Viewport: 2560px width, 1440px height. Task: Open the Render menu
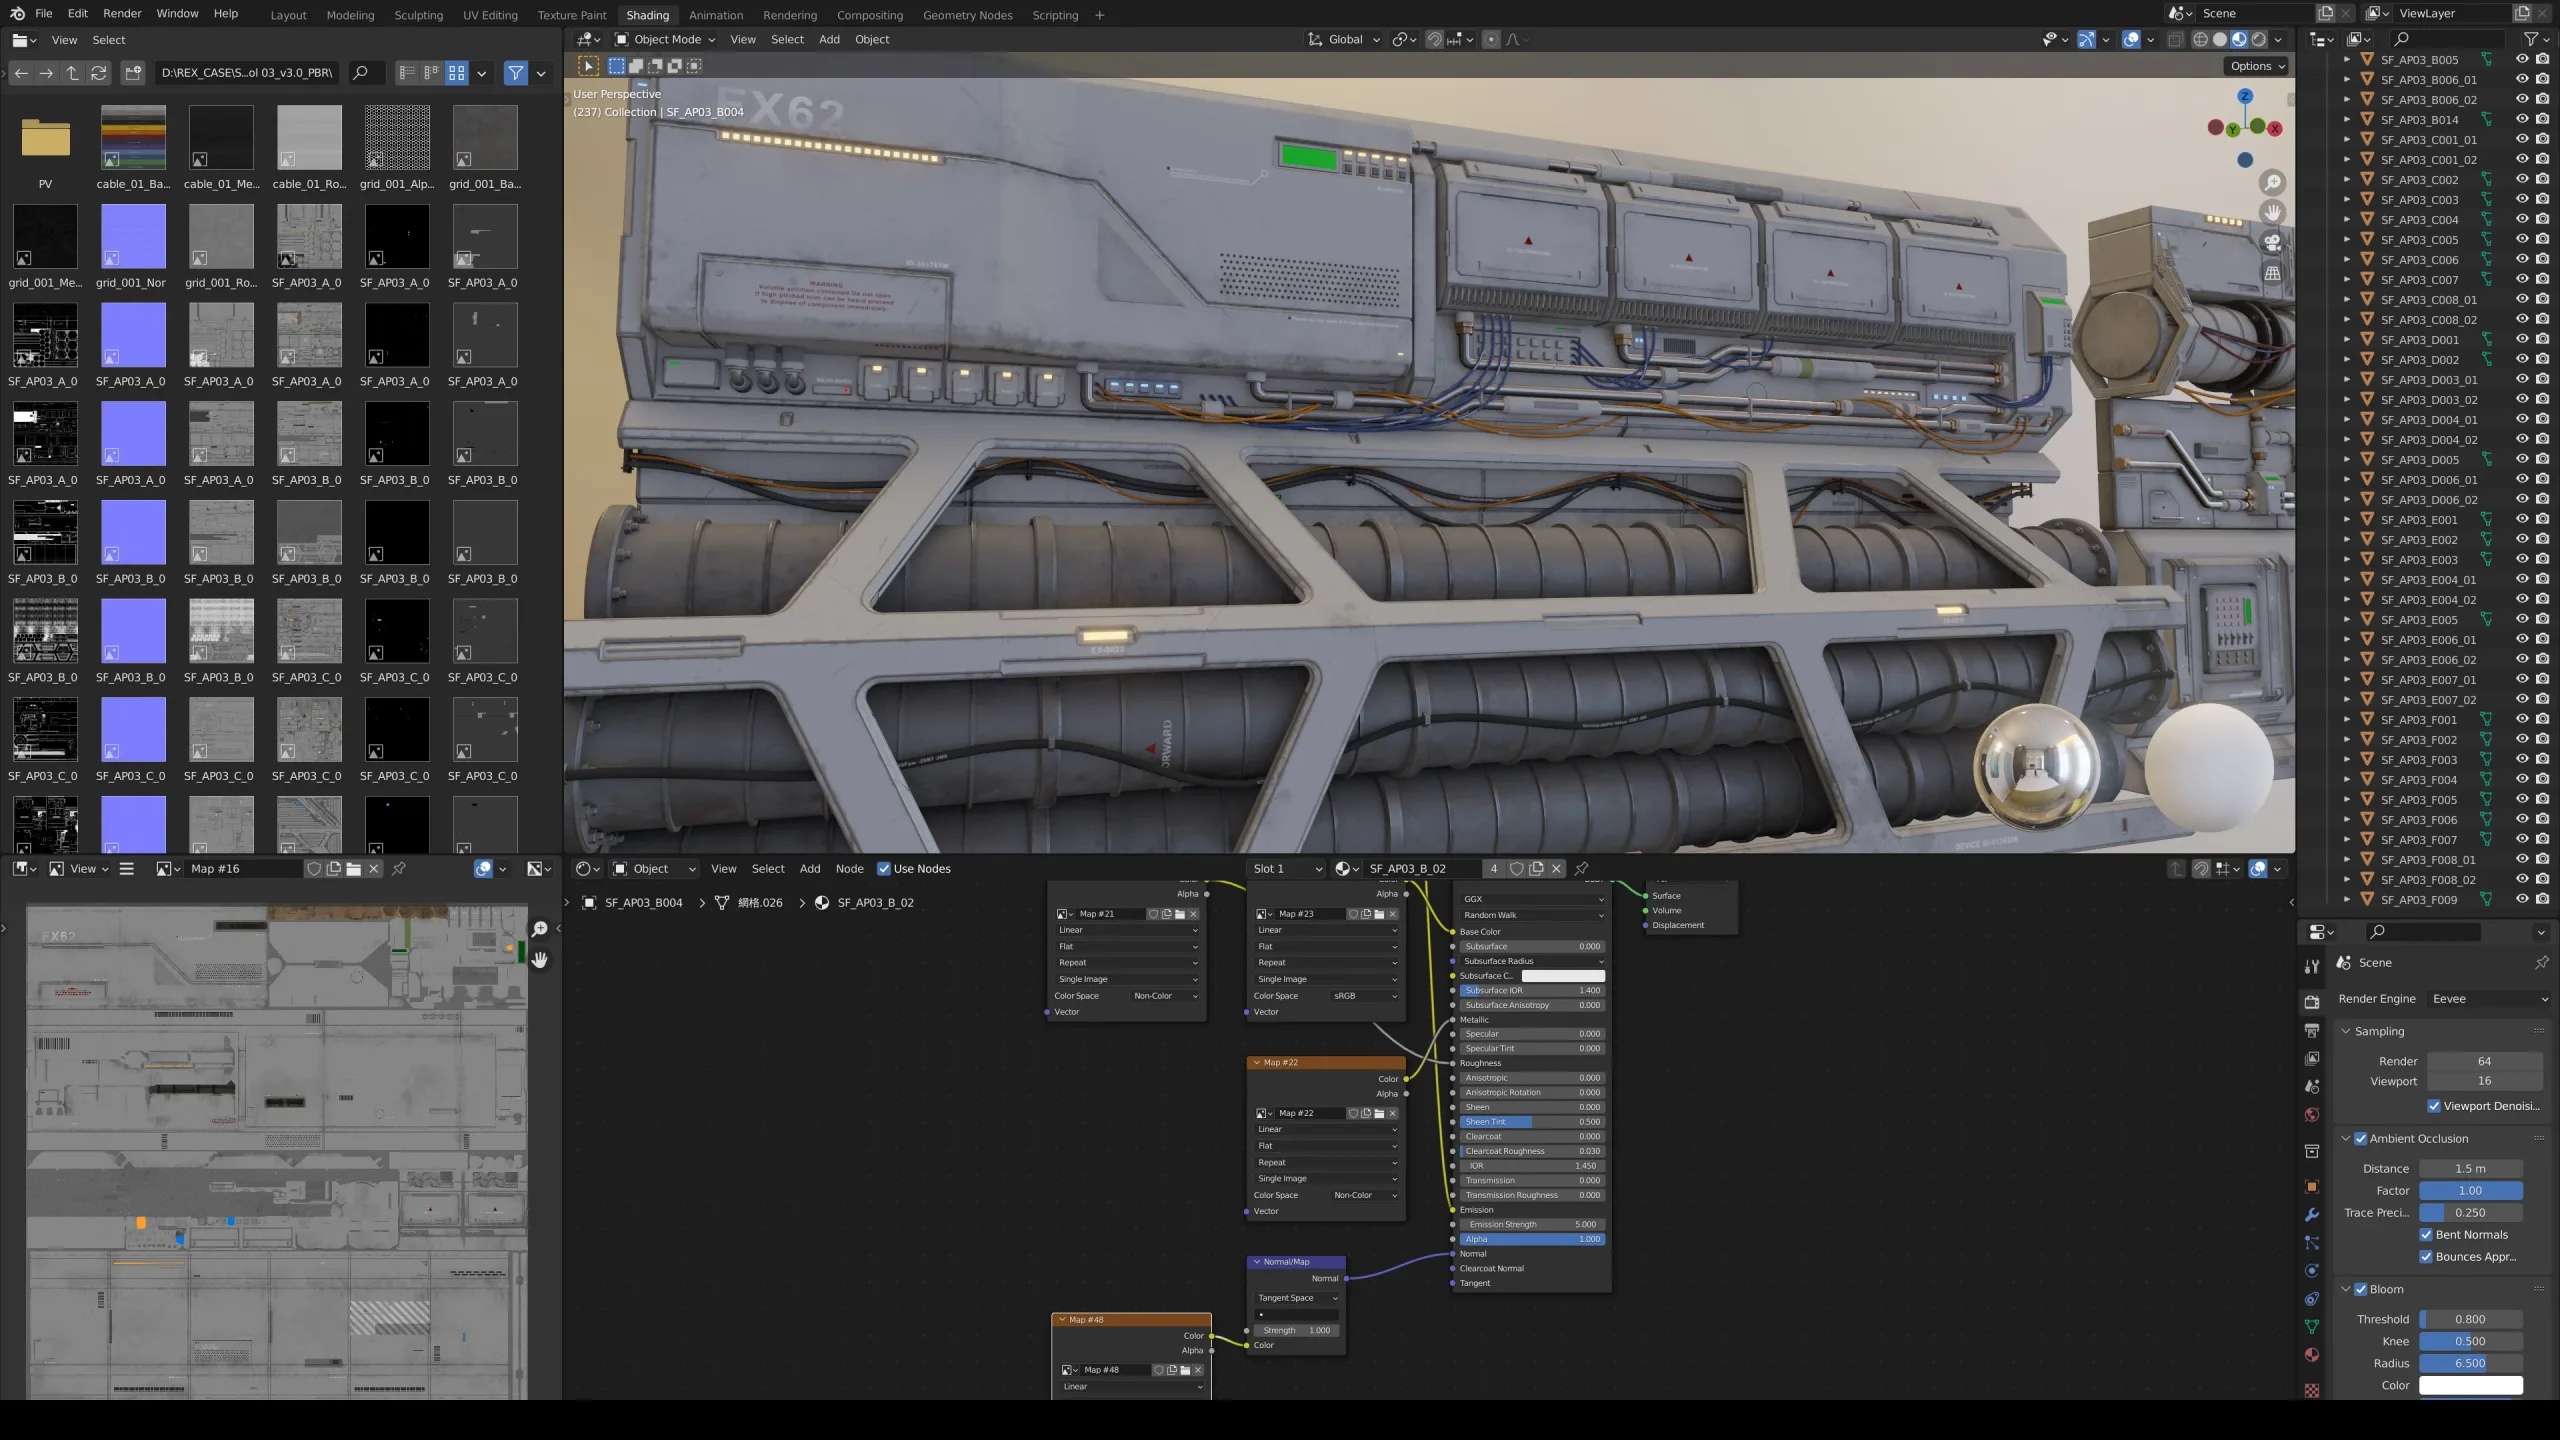point(122,14)
